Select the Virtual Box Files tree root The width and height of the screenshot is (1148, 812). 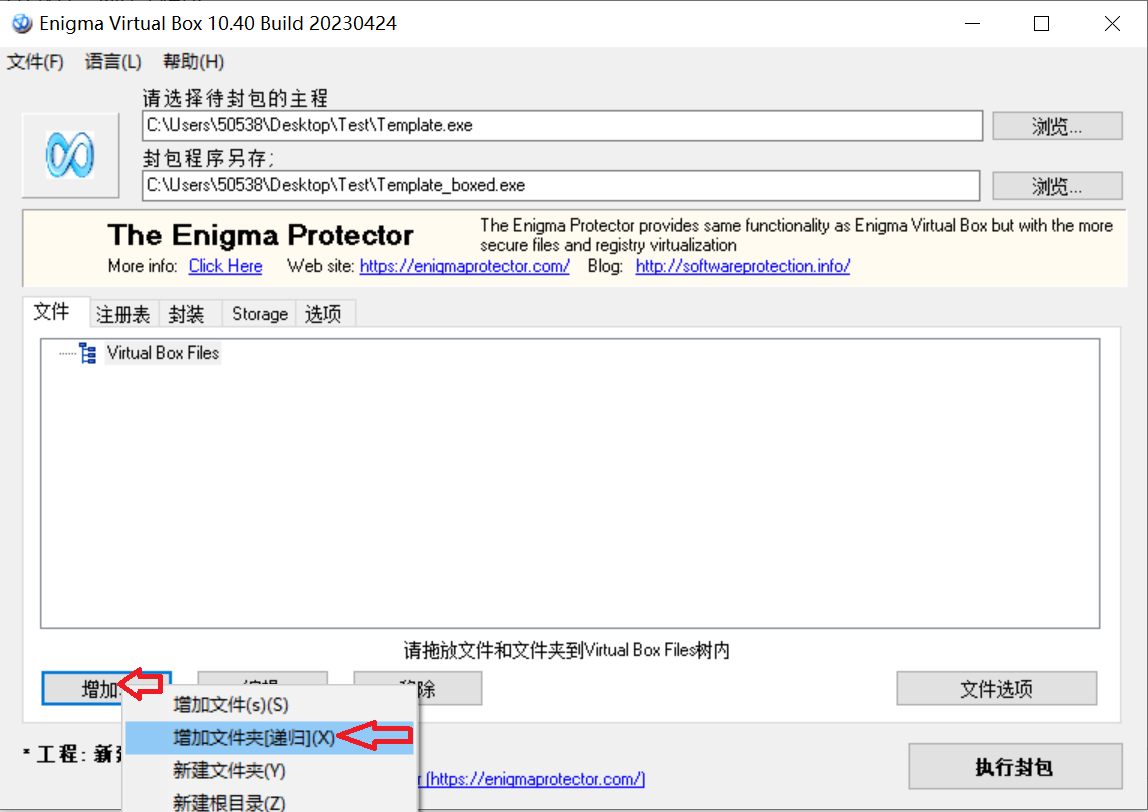tap(163, 353)
